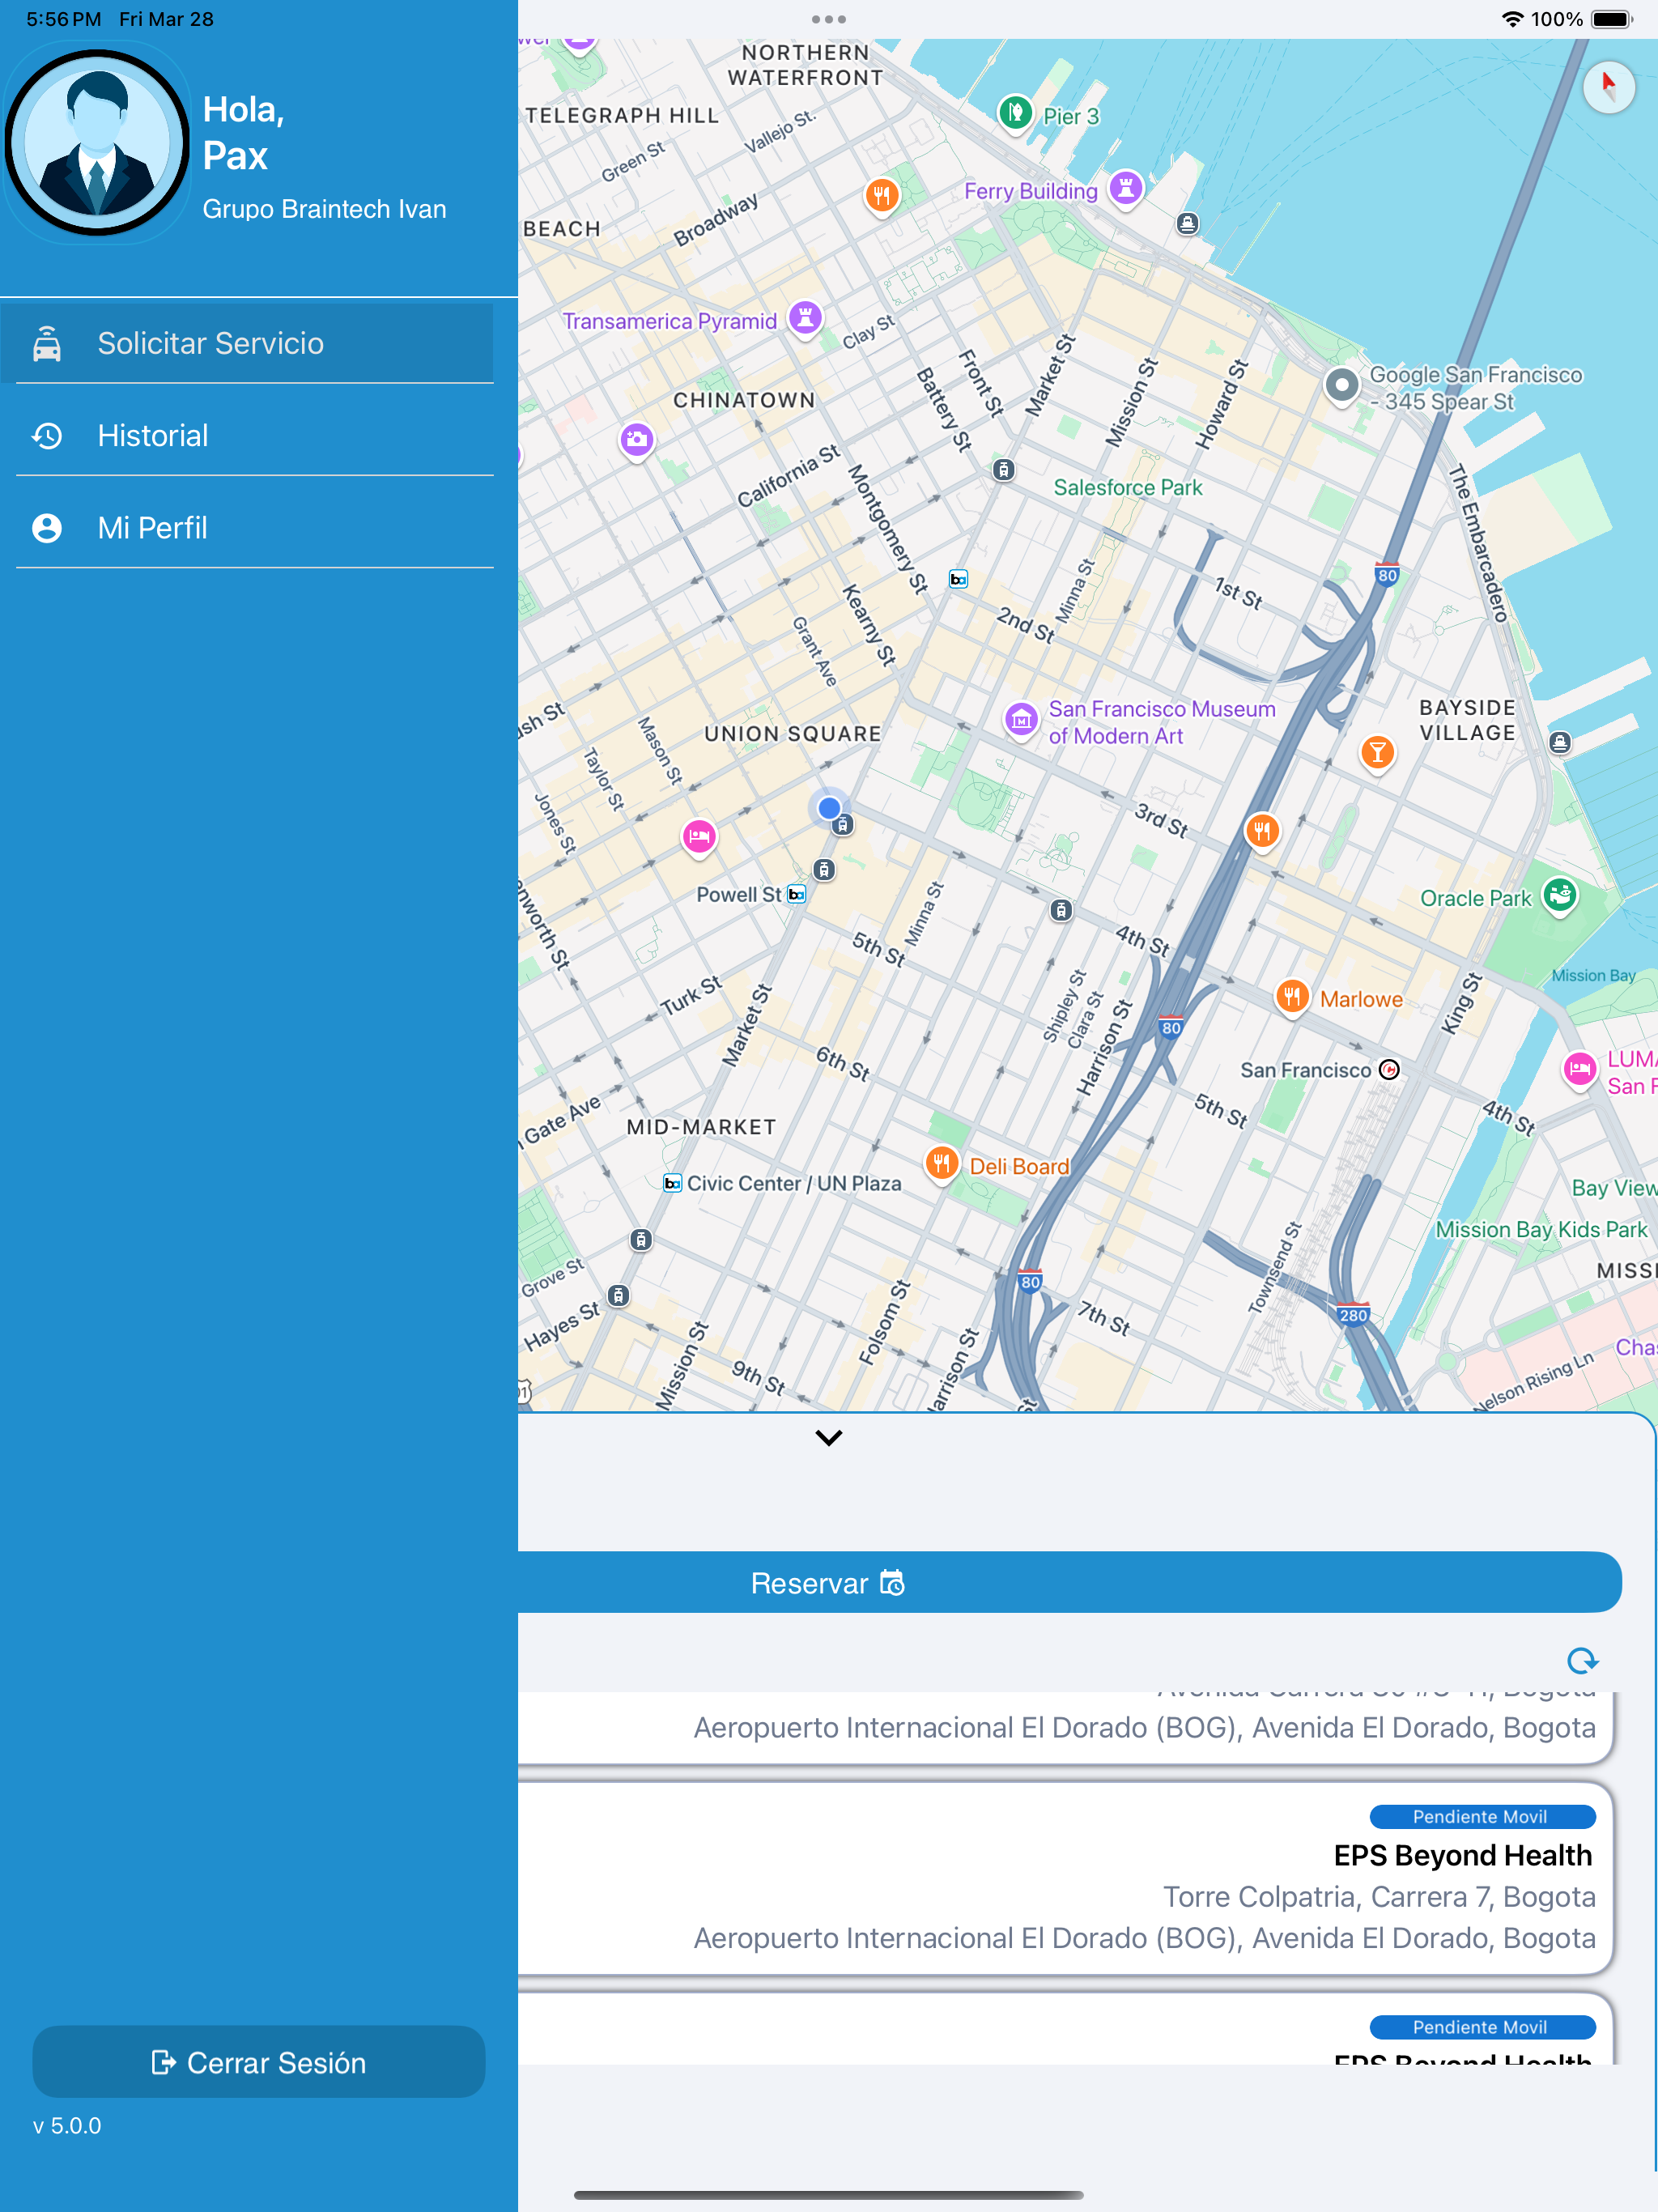
Task: Tap the compass icon on the map
Action: pos(1609,87)
